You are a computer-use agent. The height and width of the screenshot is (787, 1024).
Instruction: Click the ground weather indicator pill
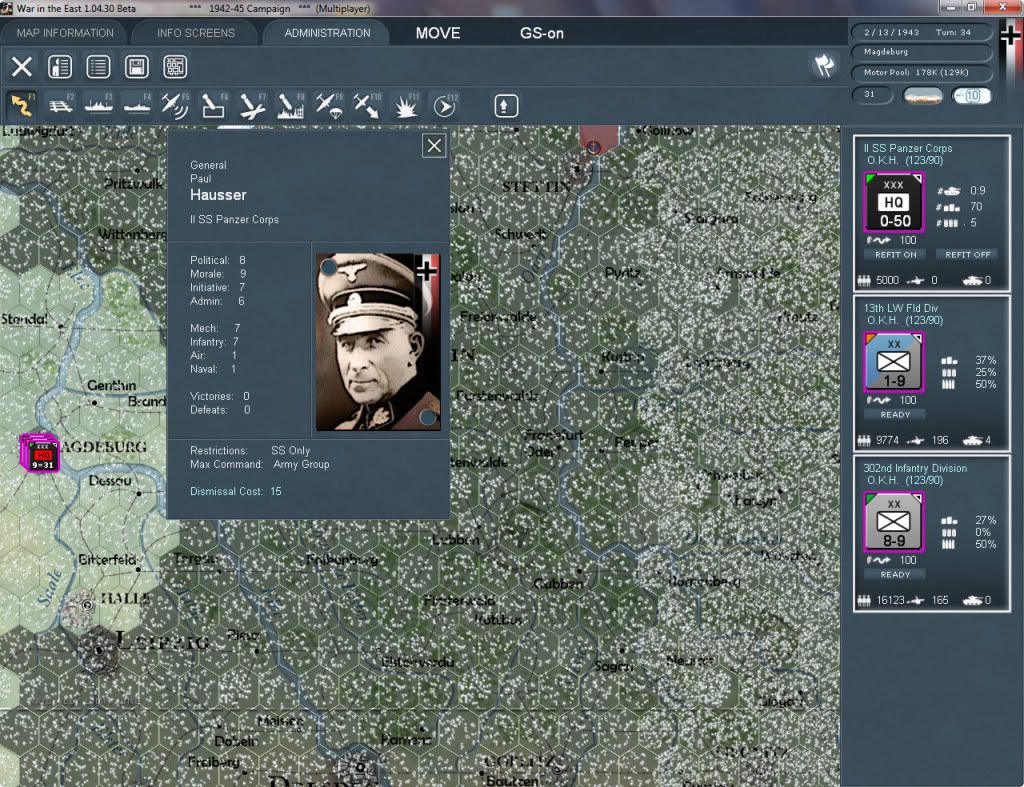922,95
